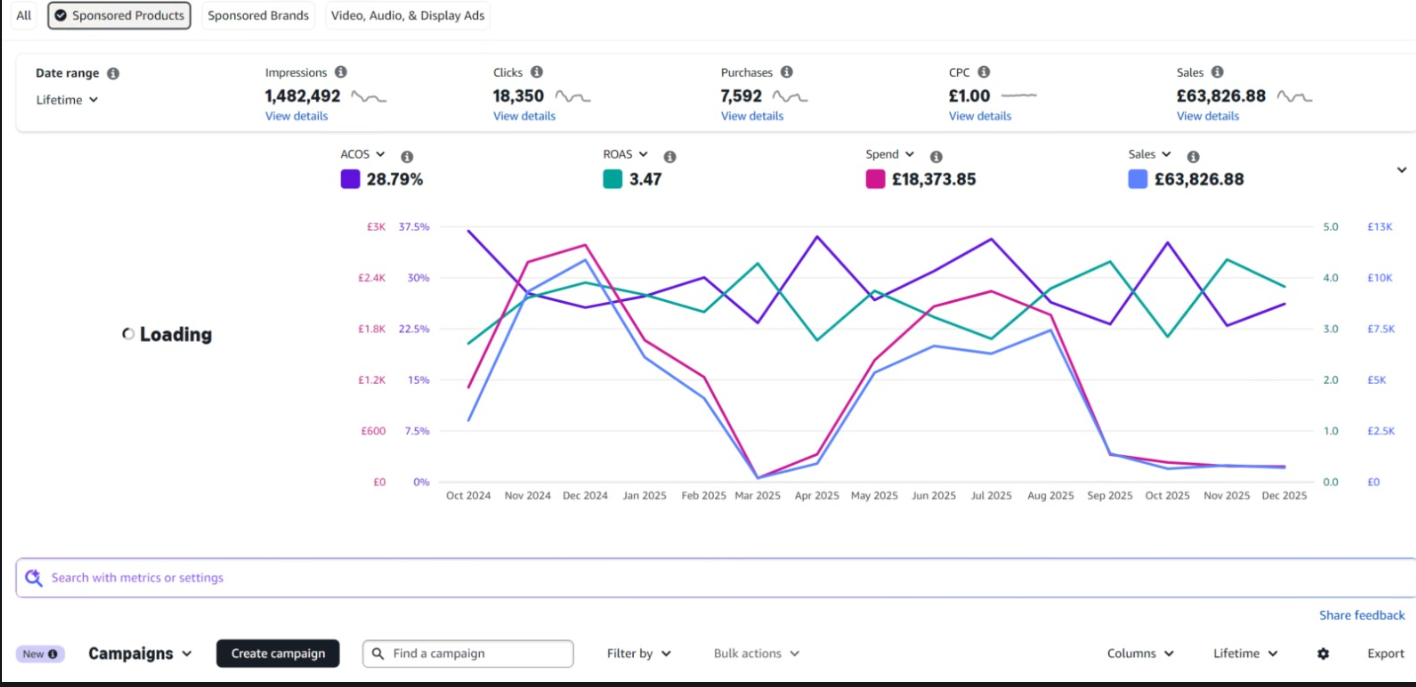Open info icon beside chart Sales metric
This screenshot has height=687, width=1416.
(x=1193, y=157)
